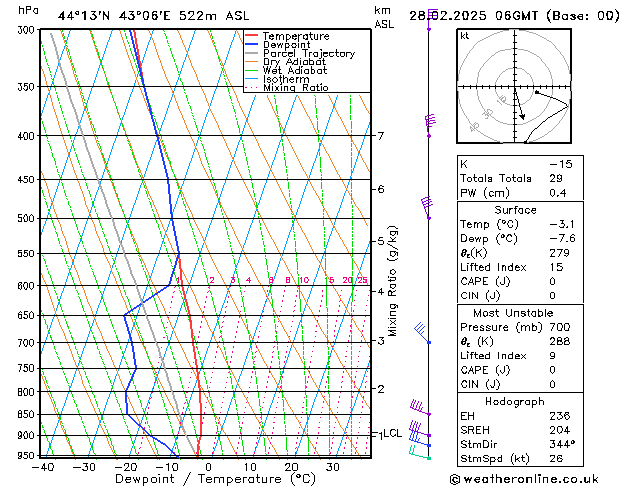Image resolution: width=629 pixels, height=486 pixels.
Task: Click the K index value -15
Action: click(x=561, y=164)
